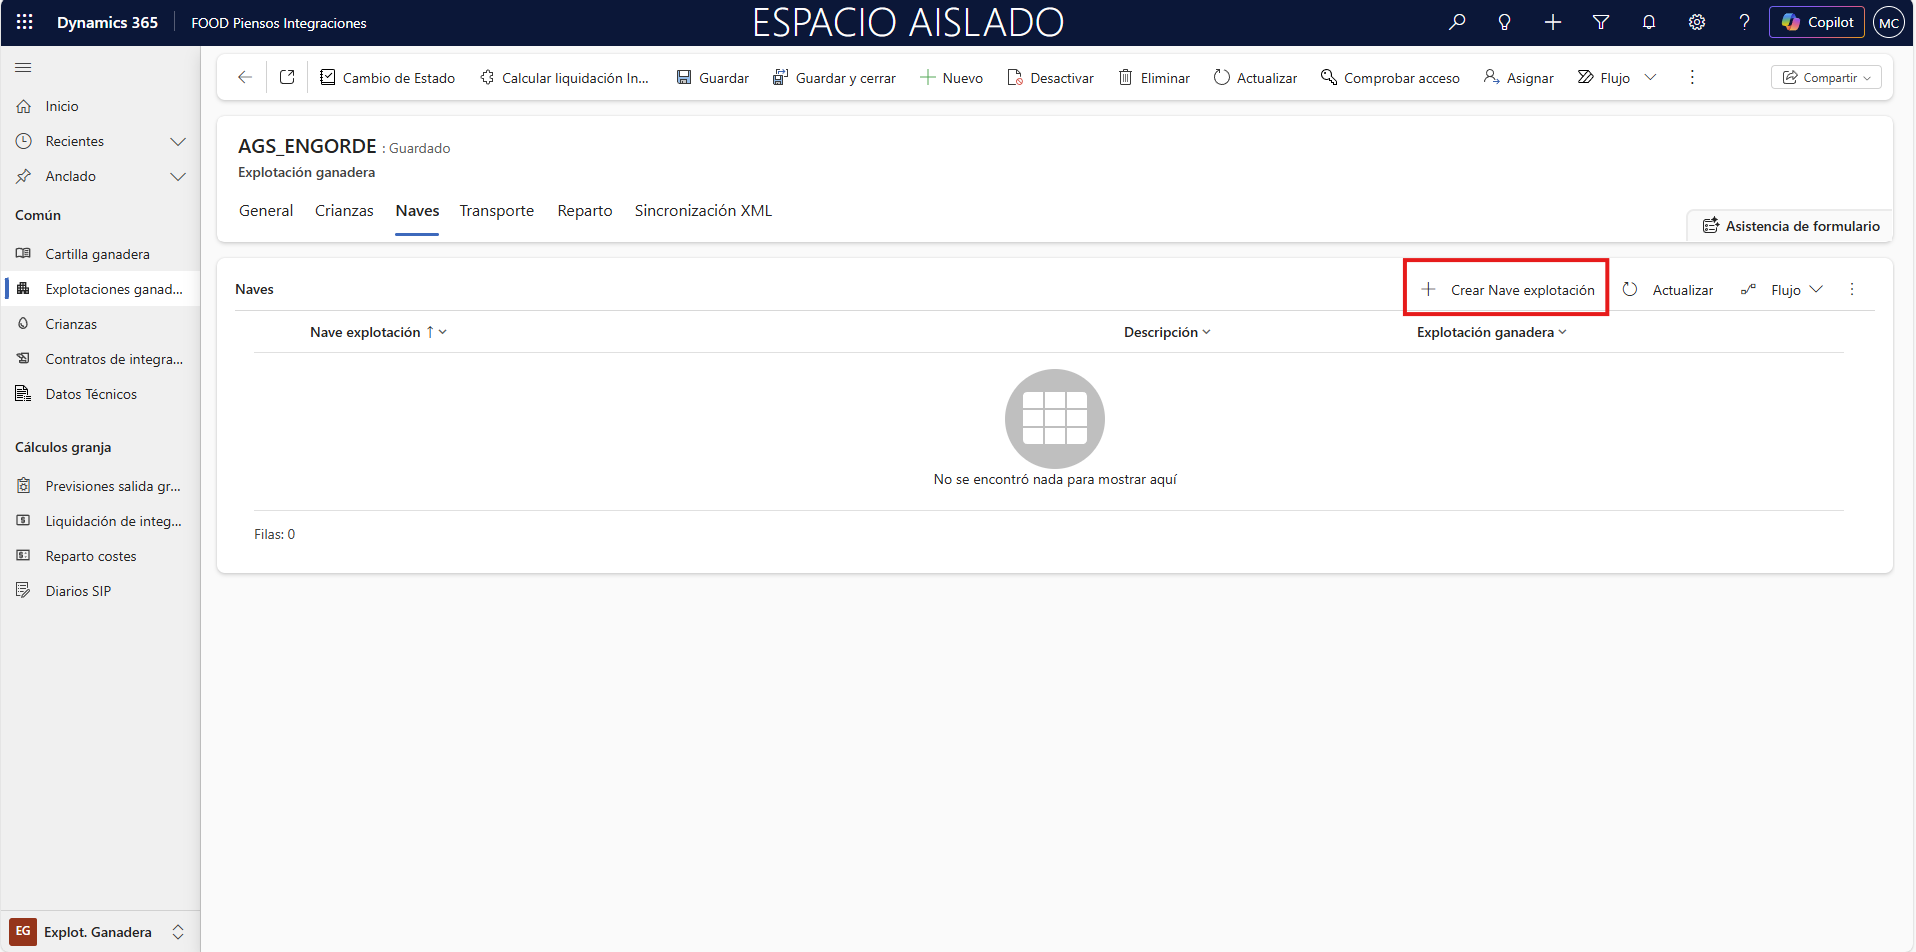The height and width of the screenshot is (952, 1916).
Task: Open record in new window icon
Action: tap(287, 77)
